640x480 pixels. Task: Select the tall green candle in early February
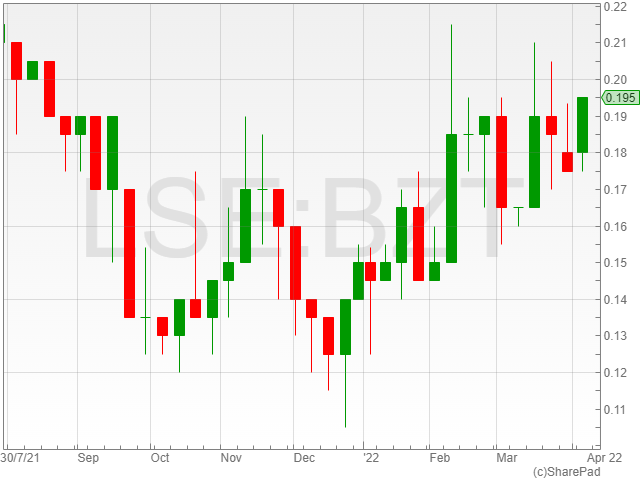452,198
